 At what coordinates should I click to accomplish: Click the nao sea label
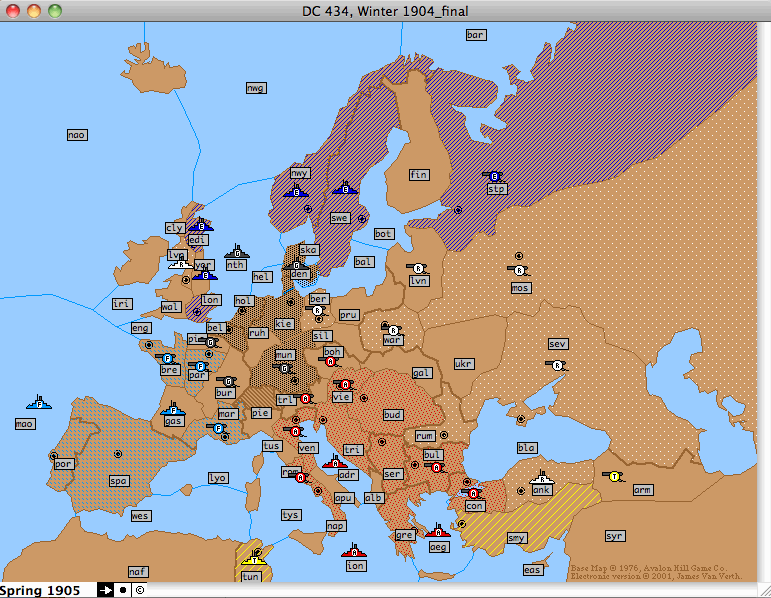[x=77, y=135]
